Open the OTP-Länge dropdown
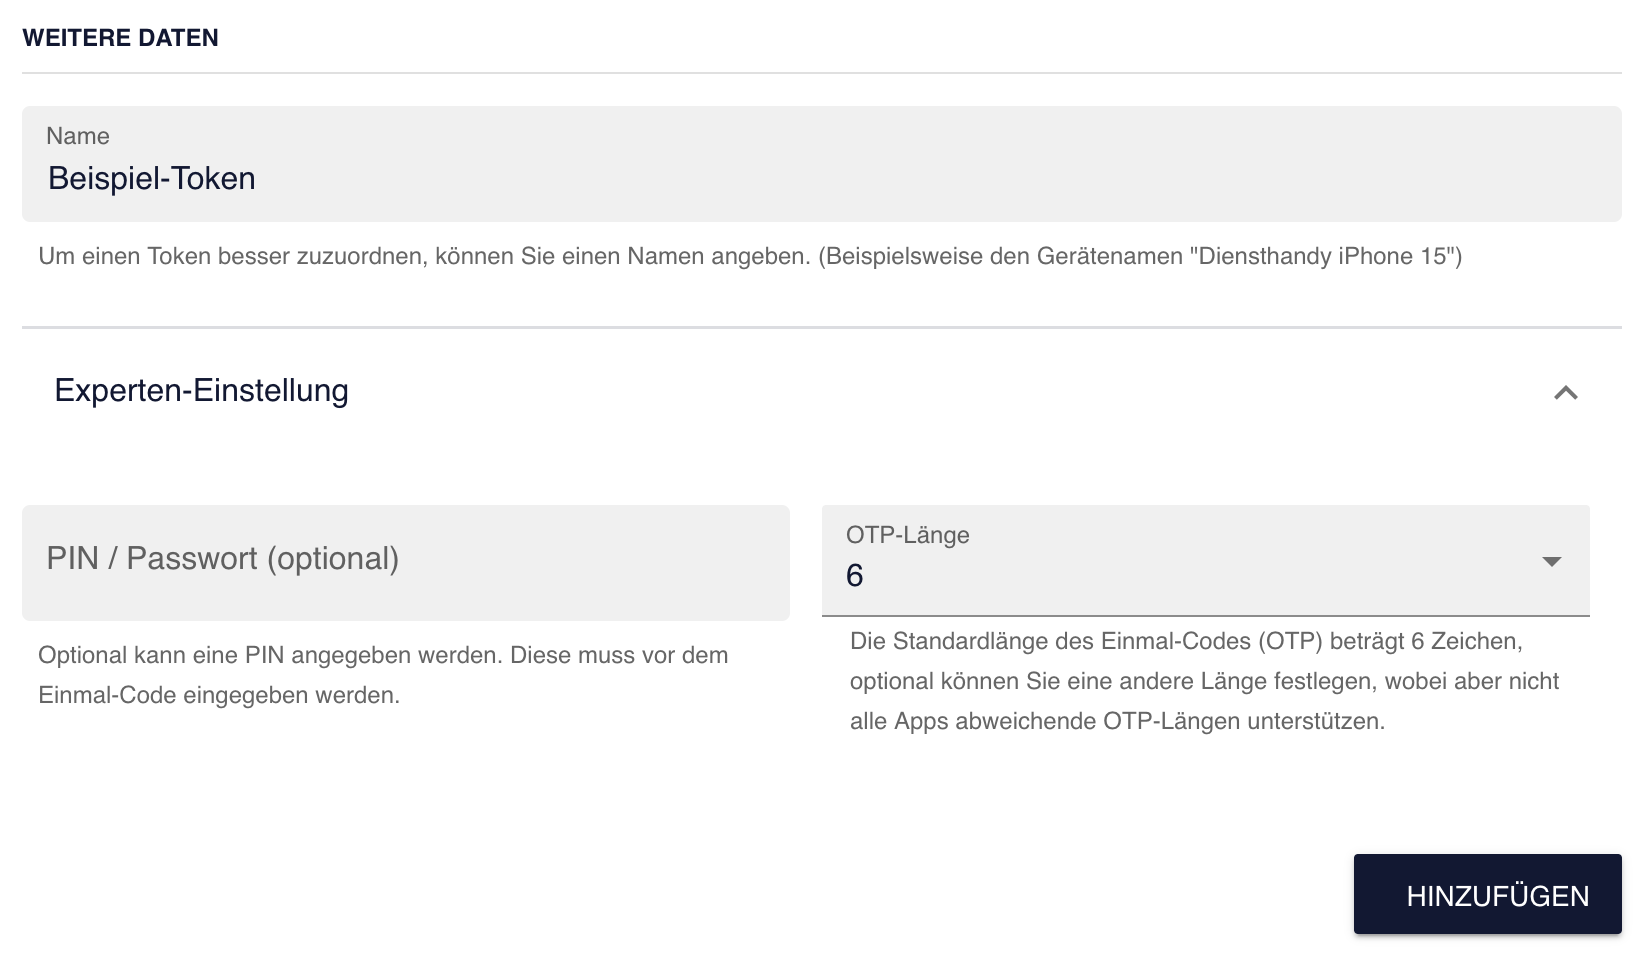Viewport: 1648px width, 962px height. (x=1205, y=560)
